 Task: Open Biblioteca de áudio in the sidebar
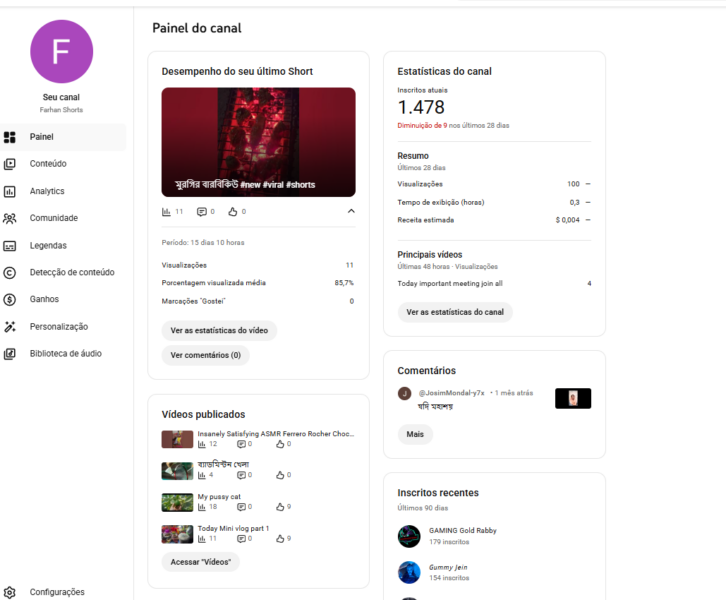tap(63, 354)
